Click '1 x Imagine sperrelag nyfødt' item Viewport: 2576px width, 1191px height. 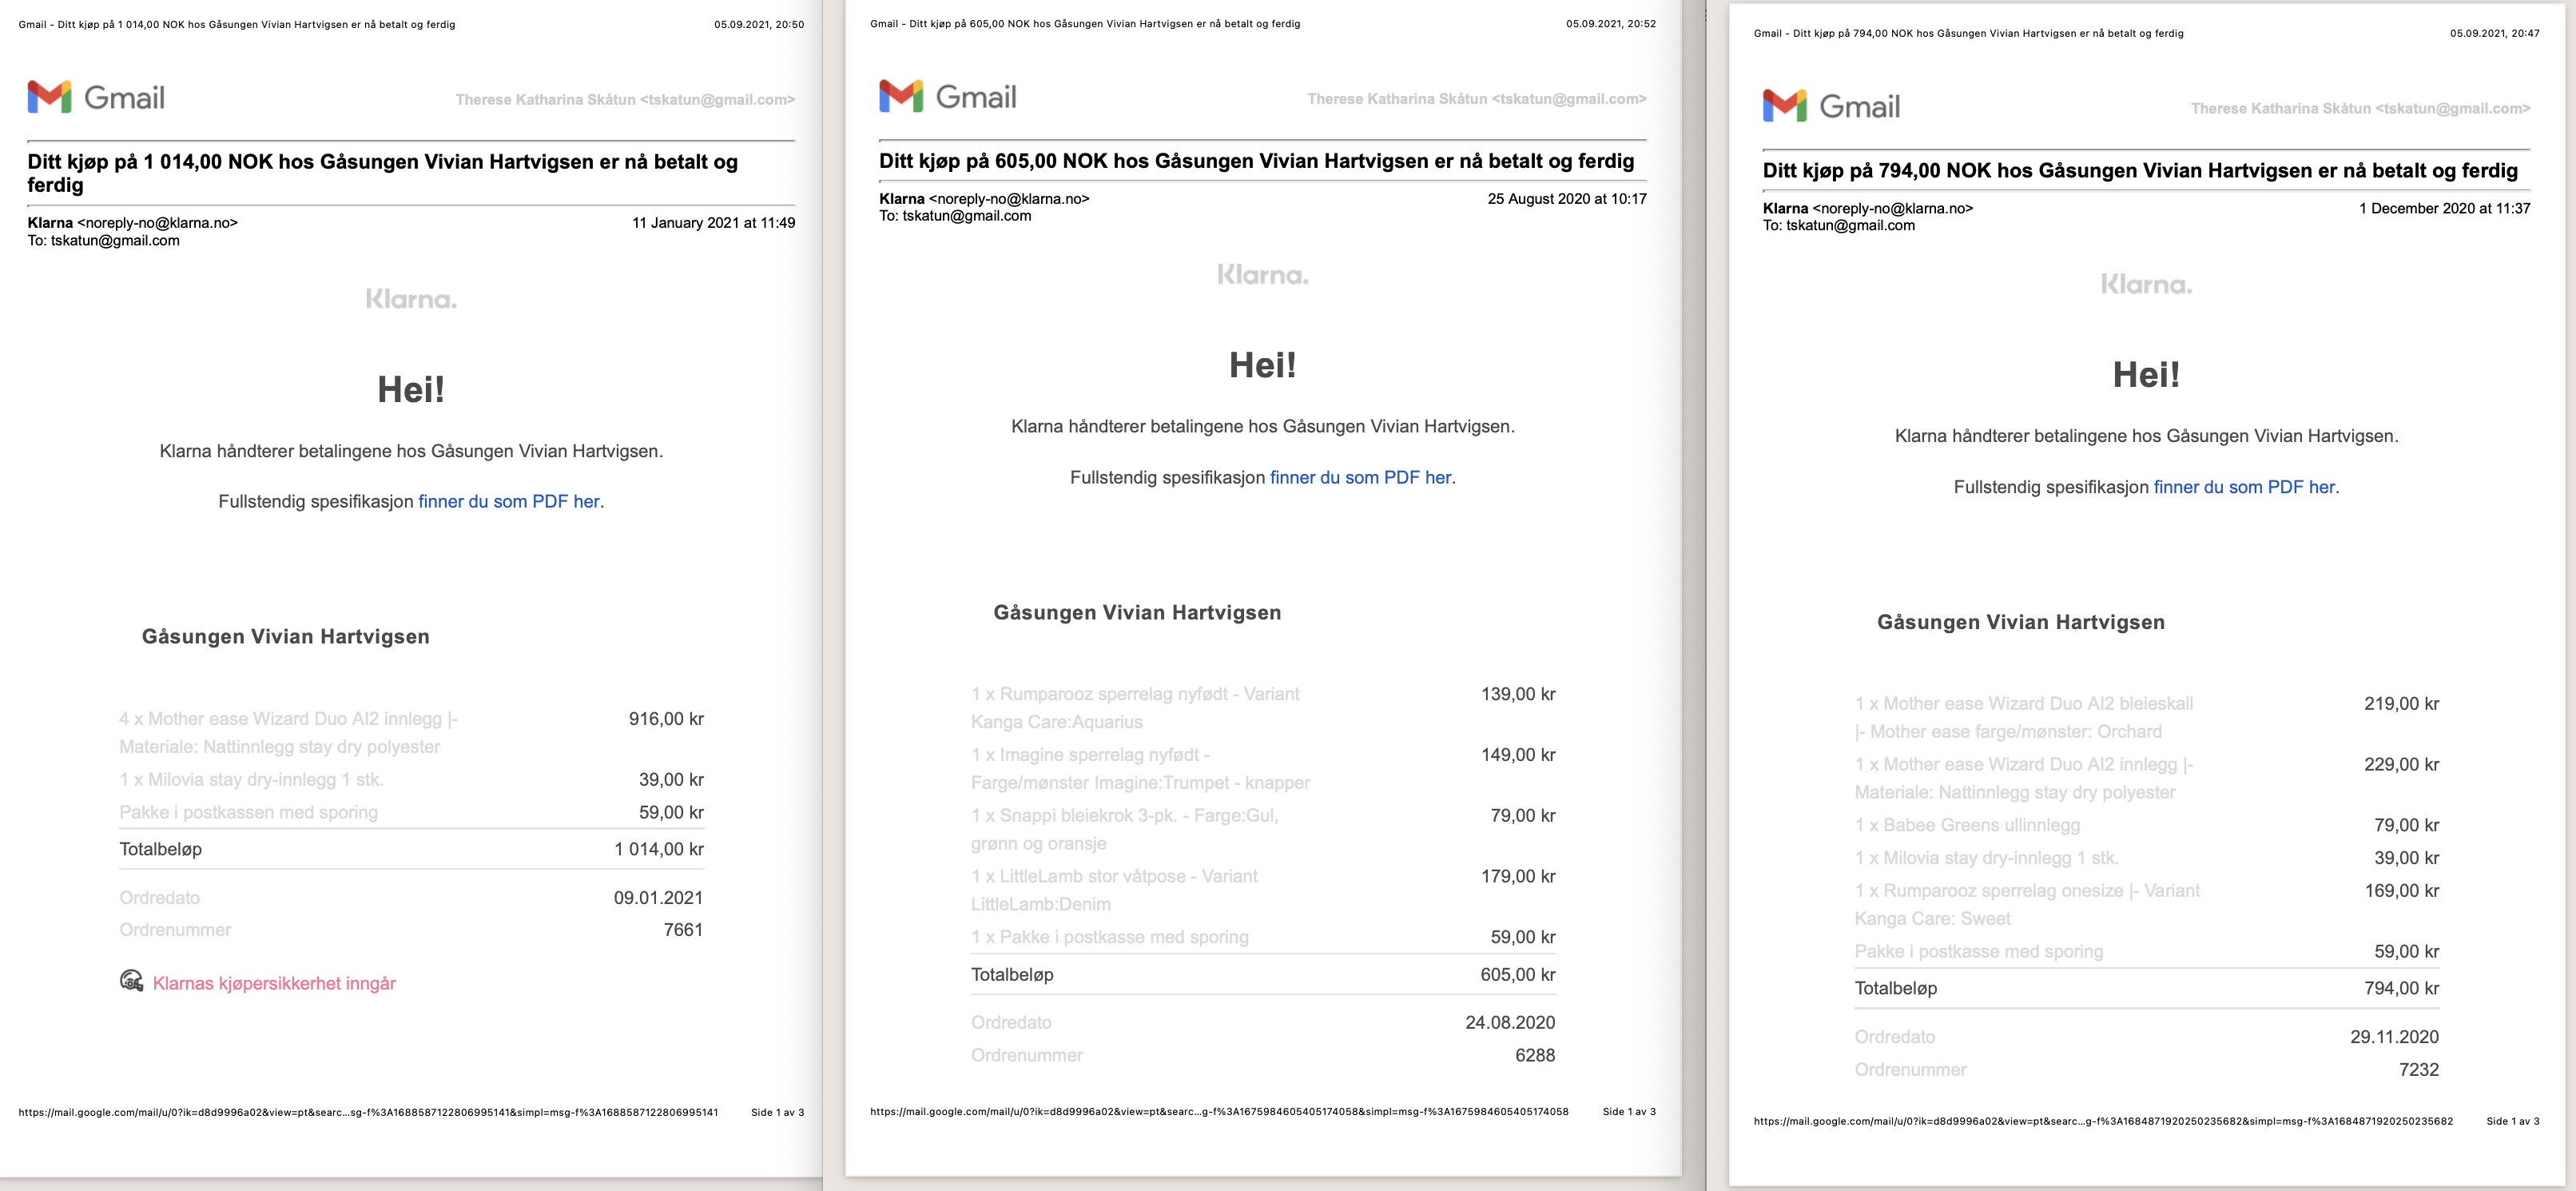pos(1140,769)
